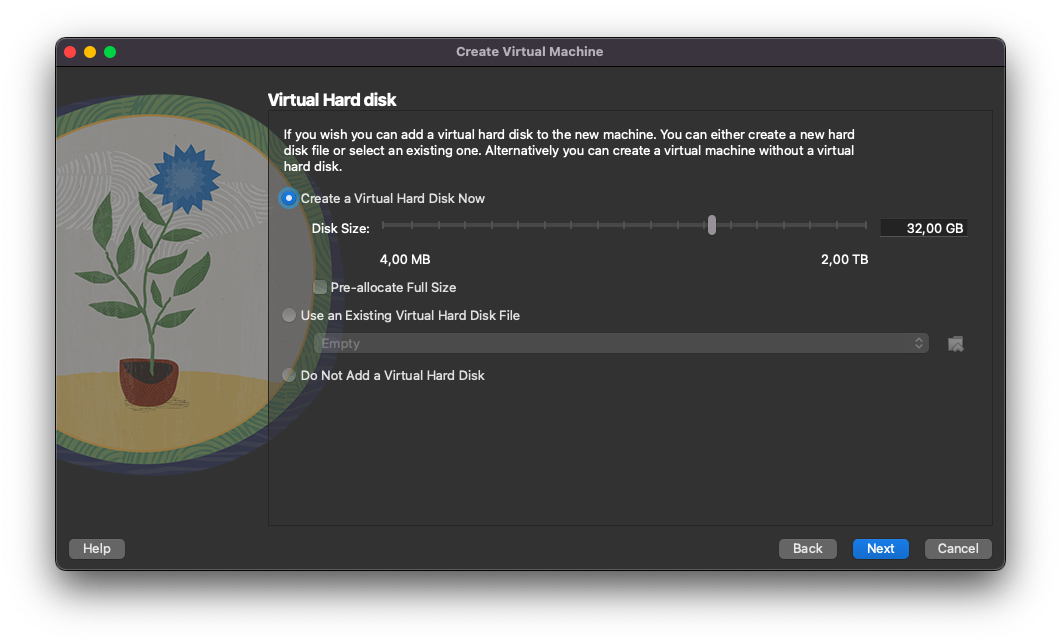This screenshot has width=1061, height=644.
Task: Click the Disk Size slider handle
Action: [x=711, y=225]
